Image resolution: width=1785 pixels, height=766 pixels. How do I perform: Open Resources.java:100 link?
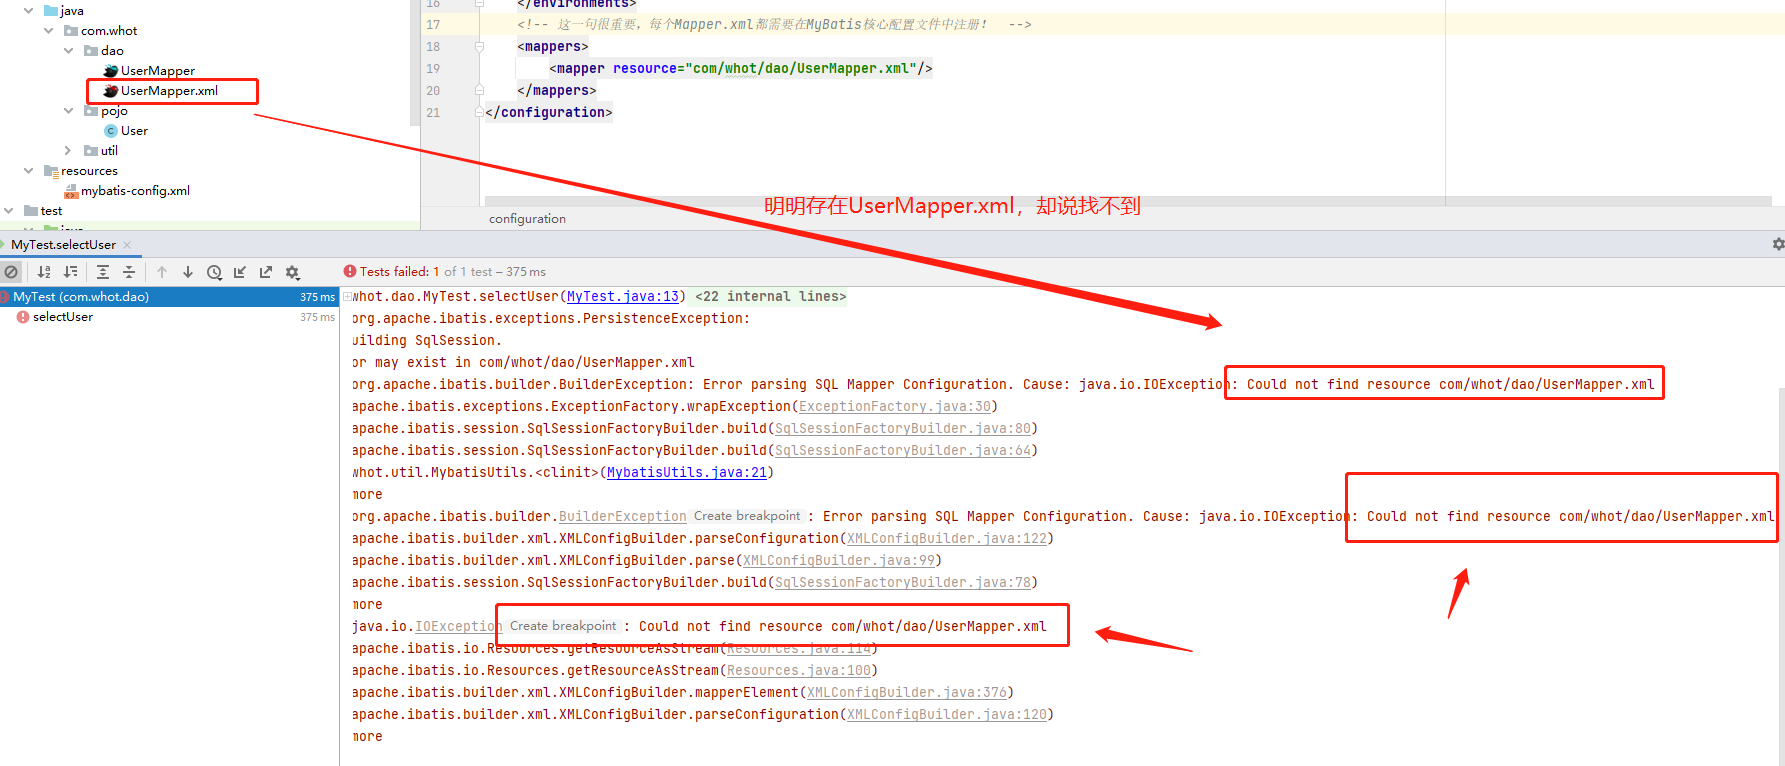point(799,671)
